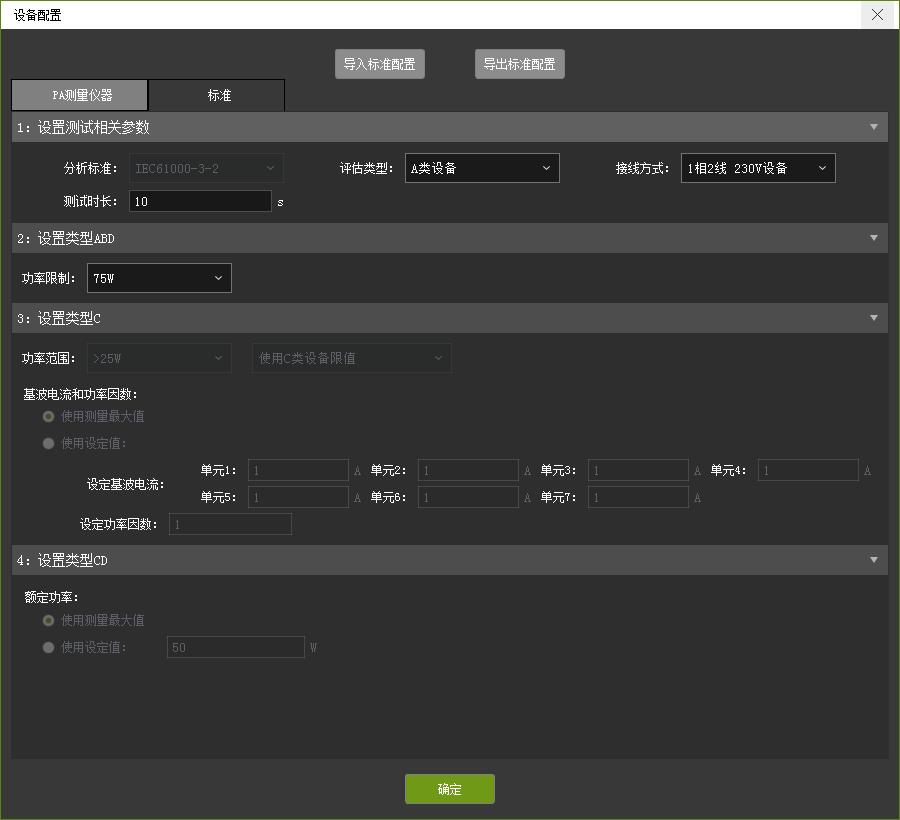Open the 评估类型 dropdown
This screenshot has height=820, width=900.
[482, 168]
